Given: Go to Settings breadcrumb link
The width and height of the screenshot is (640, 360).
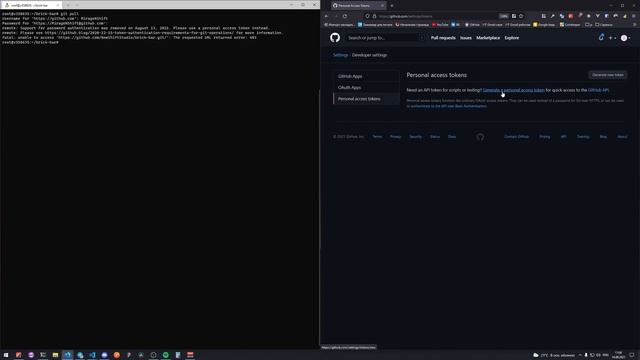Looking at the screenshot, I should 340,55.
